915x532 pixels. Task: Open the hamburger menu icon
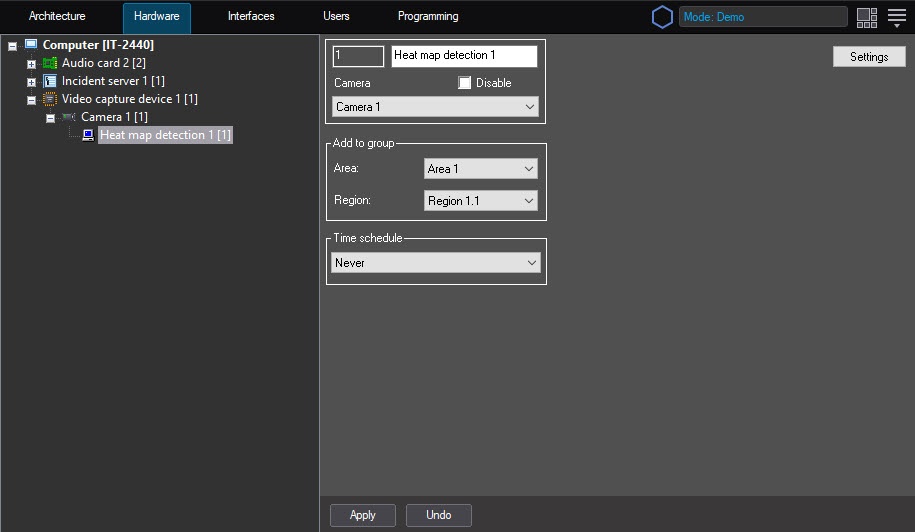point(897,17)
